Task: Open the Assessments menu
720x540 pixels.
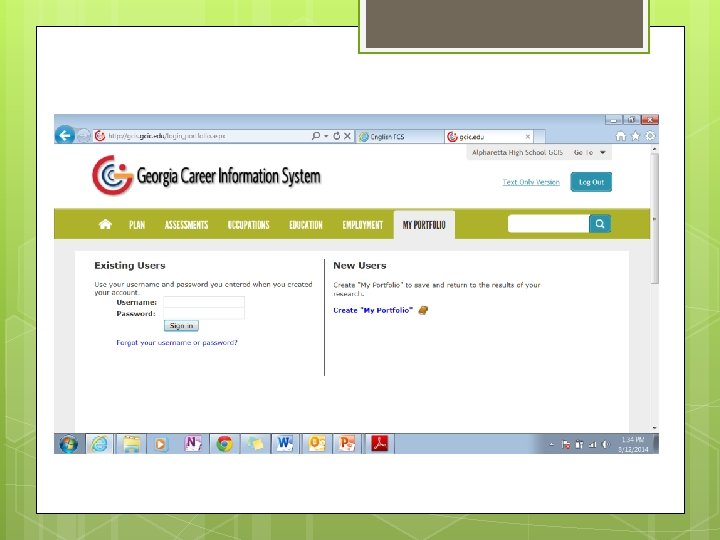Action: tap(186, 225)
